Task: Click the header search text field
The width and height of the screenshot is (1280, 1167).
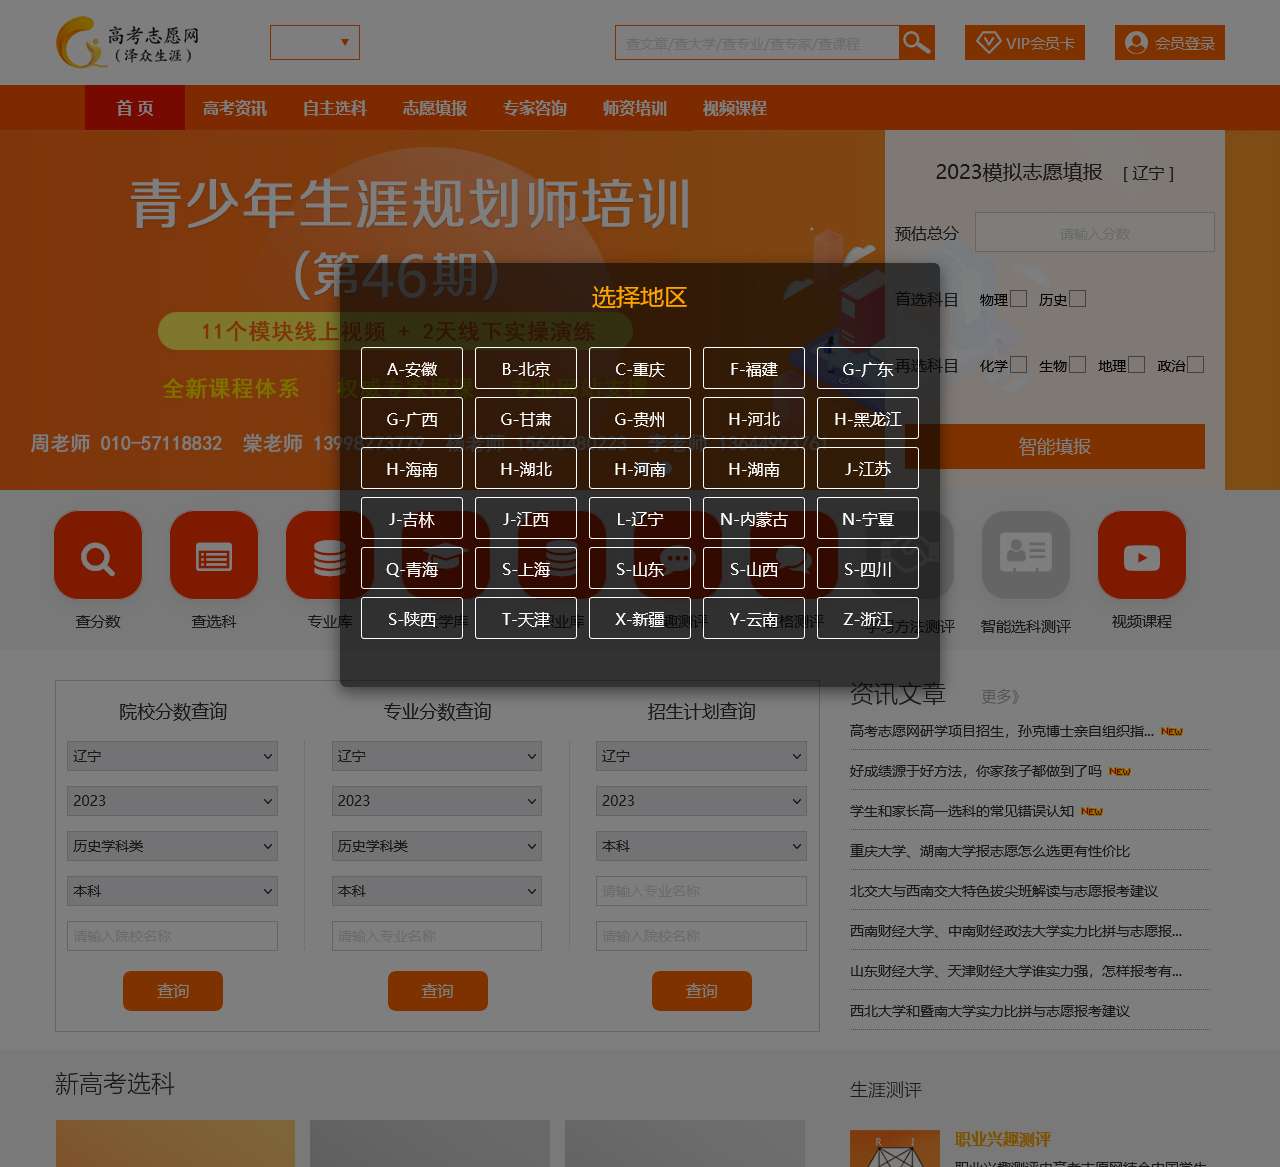Action: 757,43
